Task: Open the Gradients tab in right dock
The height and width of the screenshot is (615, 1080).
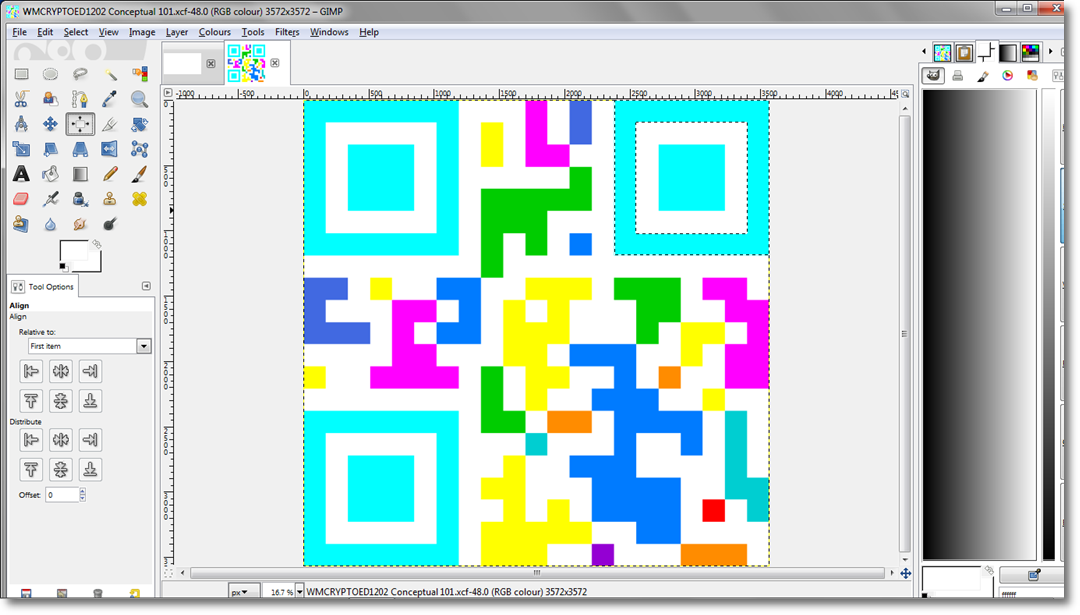Action: point(1008,52)
